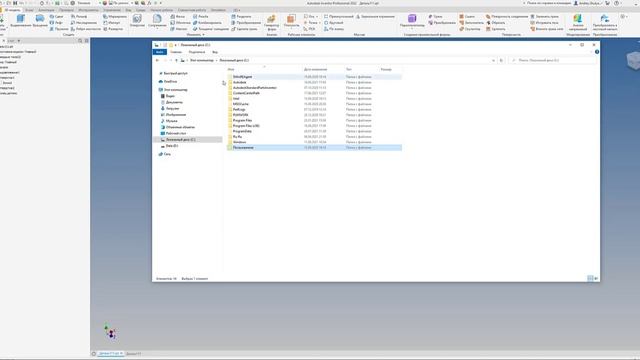This screenshot has width=640, height=360.
Task: Click Convert to Sheet Metal icon
Action: [604, 18]
